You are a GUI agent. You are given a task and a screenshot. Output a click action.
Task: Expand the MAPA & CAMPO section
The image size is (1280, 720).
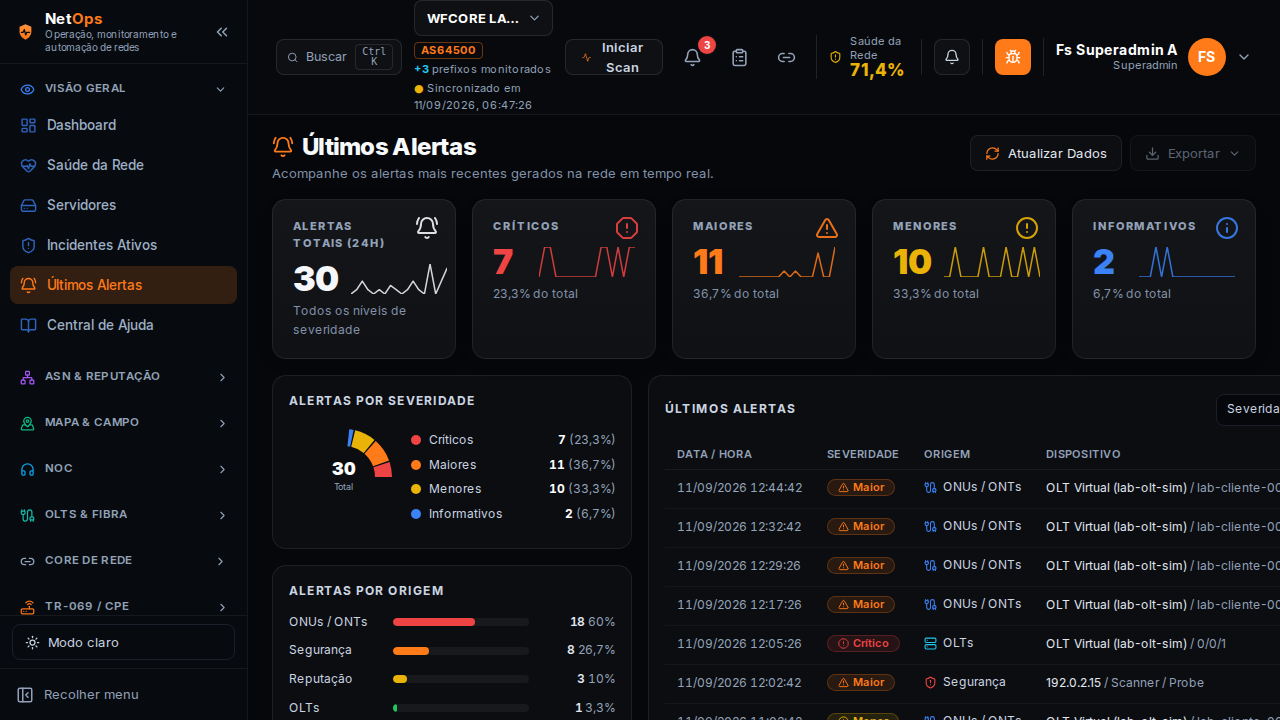tap(123, 422)
